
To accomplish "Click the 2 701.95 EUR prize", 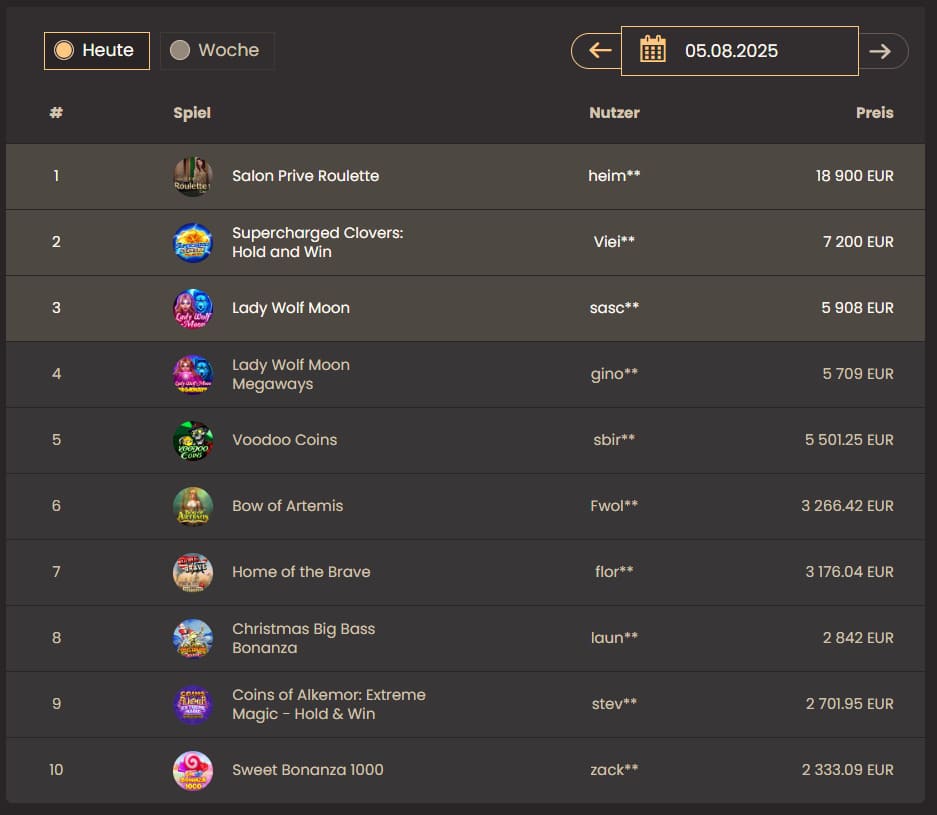I will pyautogui.click(x=850, y=704).
